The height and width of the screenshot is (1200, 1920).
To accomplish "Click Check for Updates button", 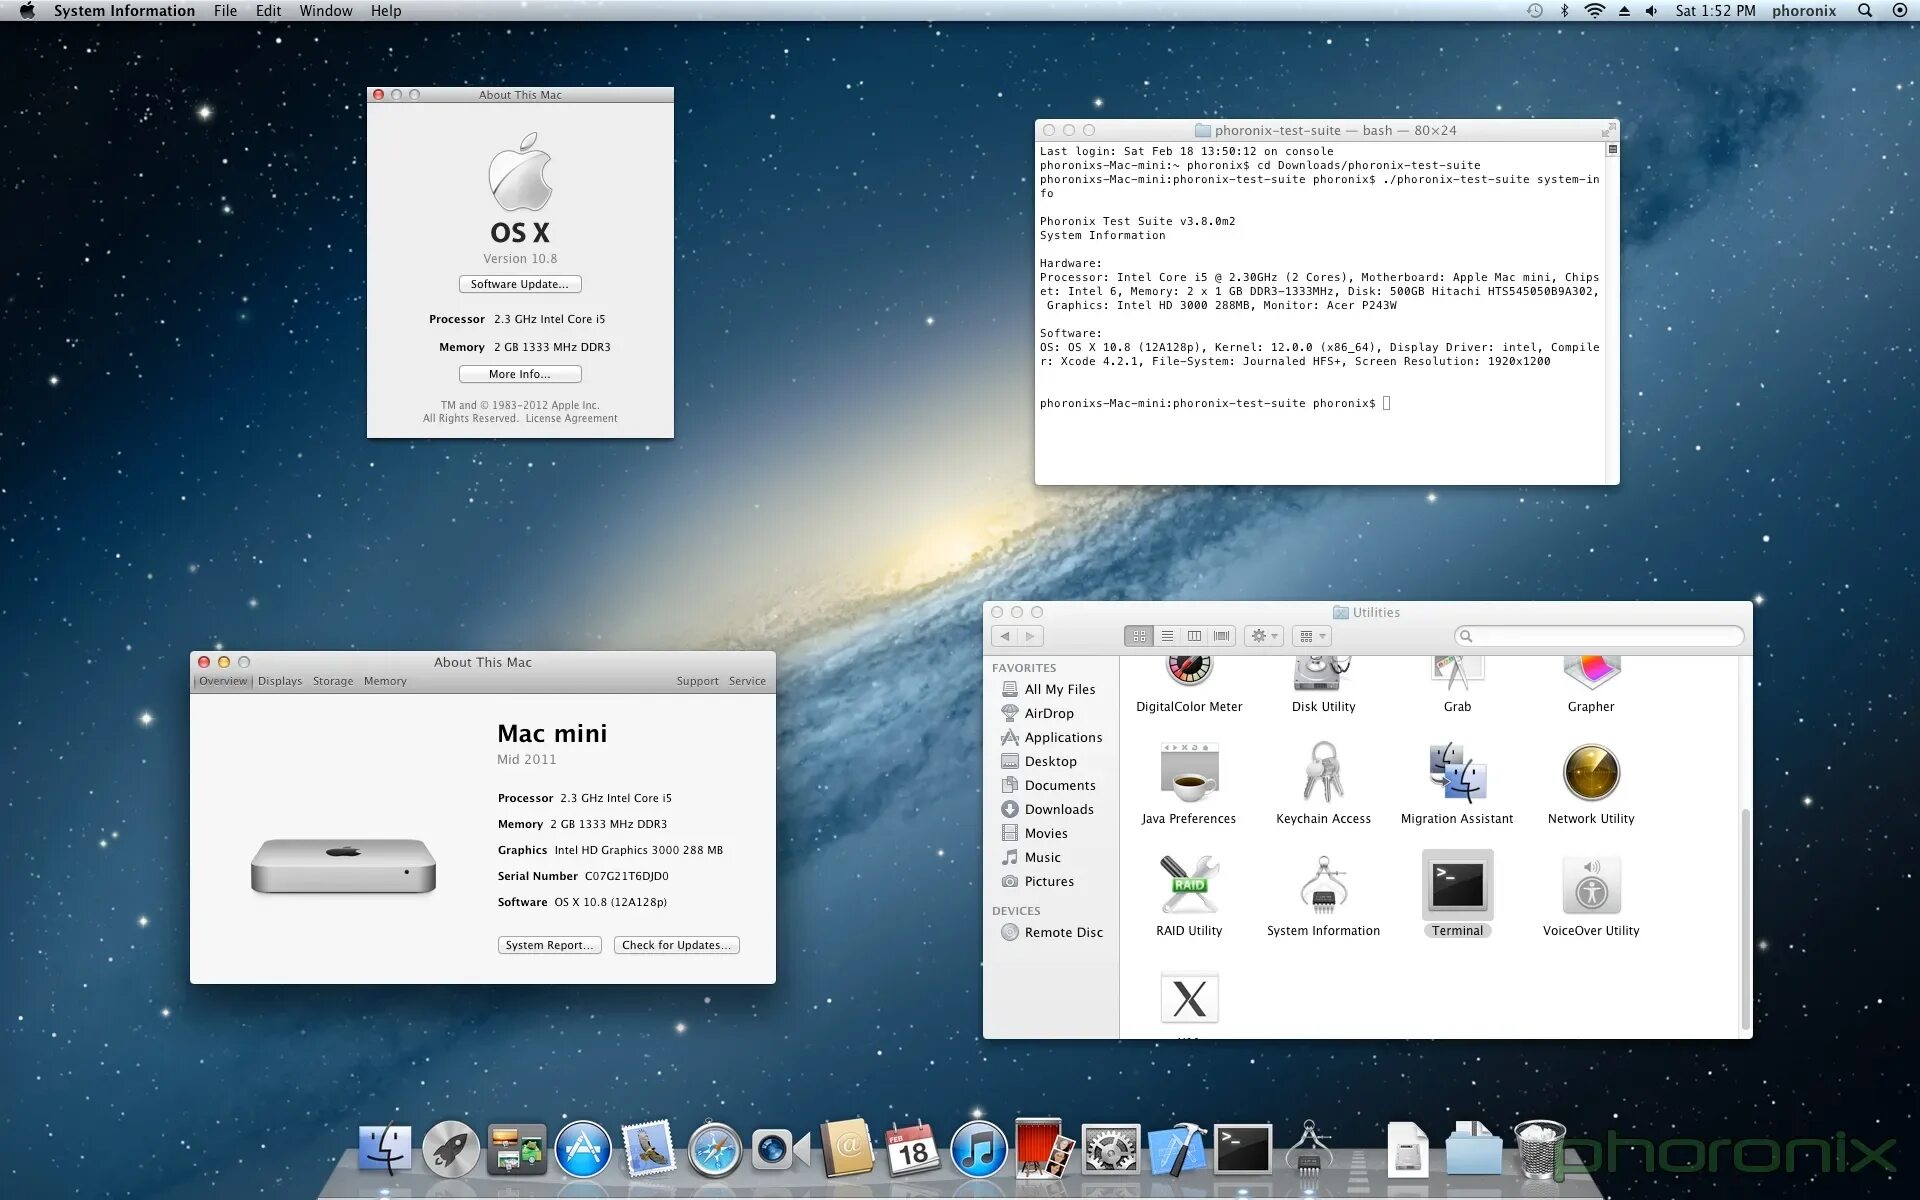I will point(677,945).
